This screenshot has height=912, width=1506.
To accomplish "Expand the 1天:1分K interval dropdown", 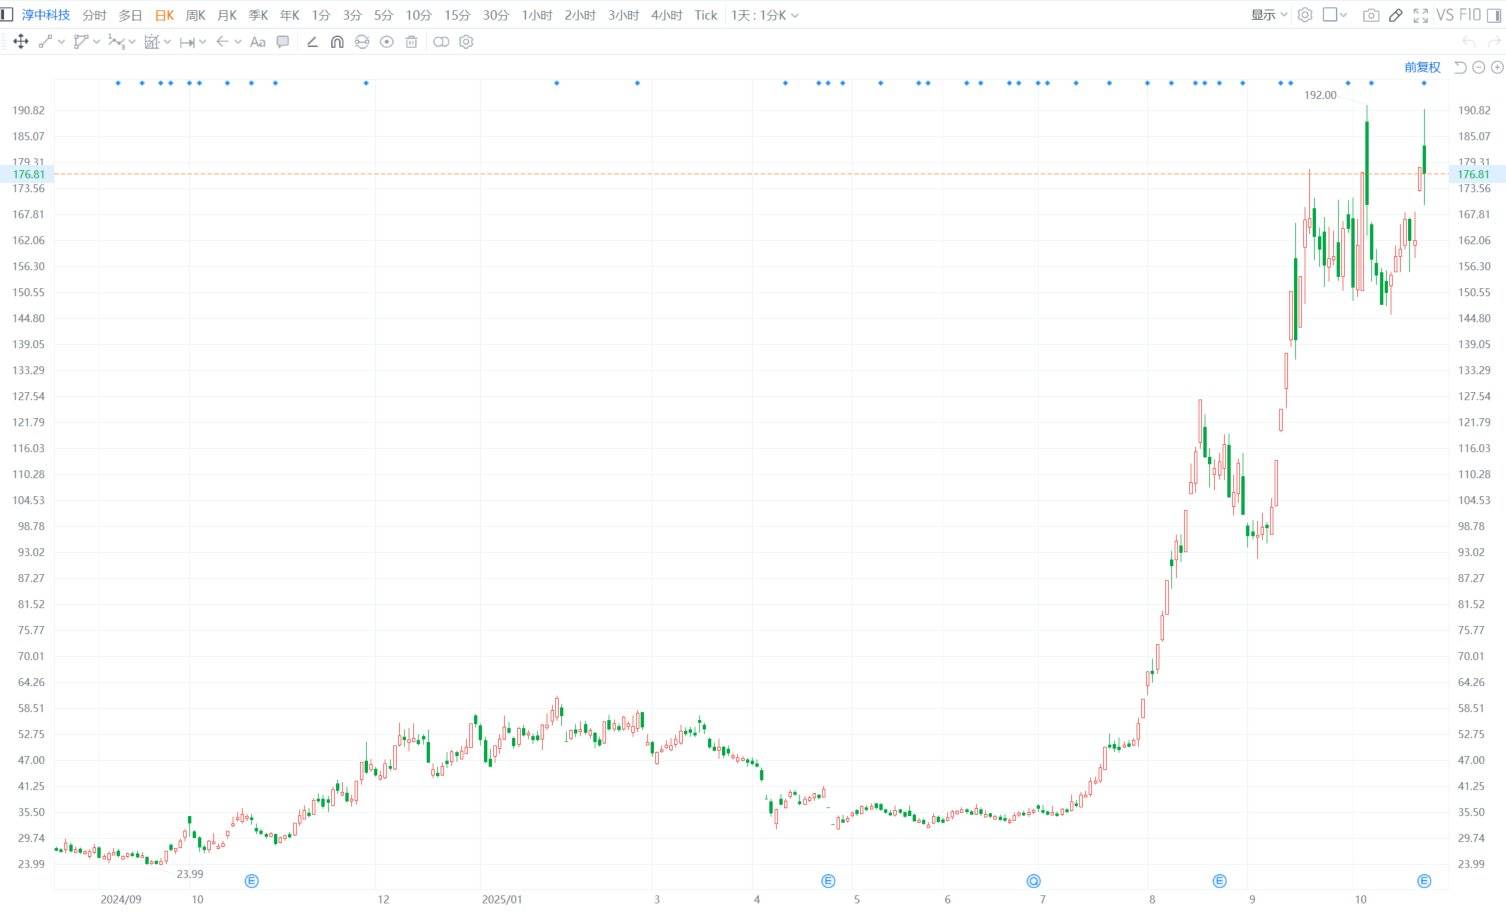I will pos(765,15).
